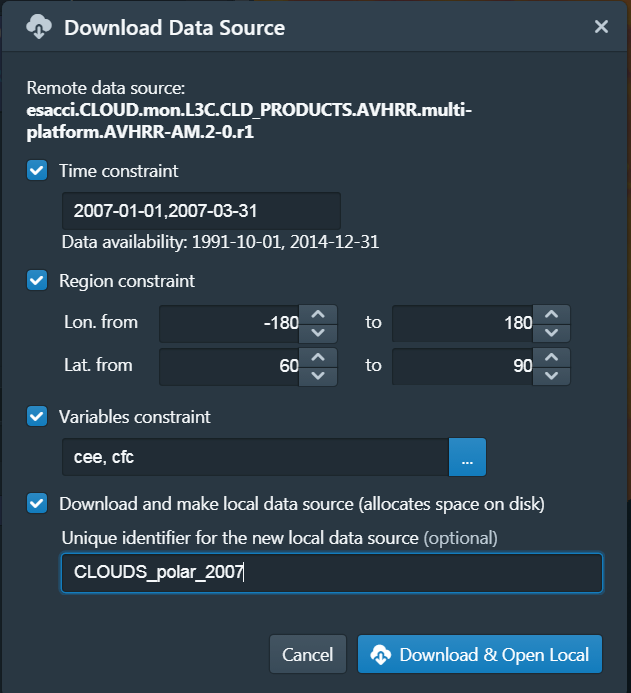Increase the Lon. from value

pos(318,314)
